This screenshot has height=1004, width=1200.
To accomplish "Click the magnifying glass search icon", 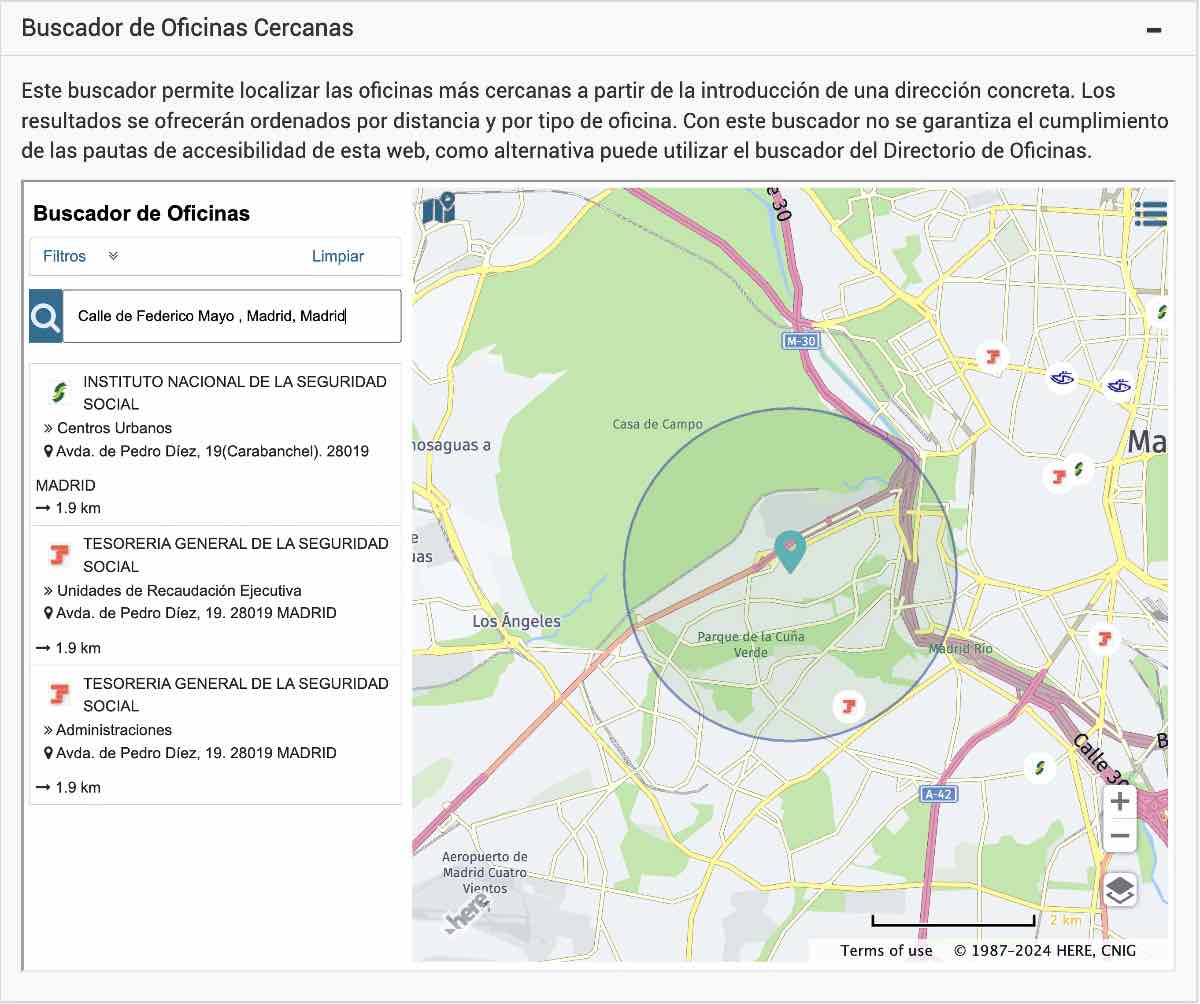I will coord(46,317).
